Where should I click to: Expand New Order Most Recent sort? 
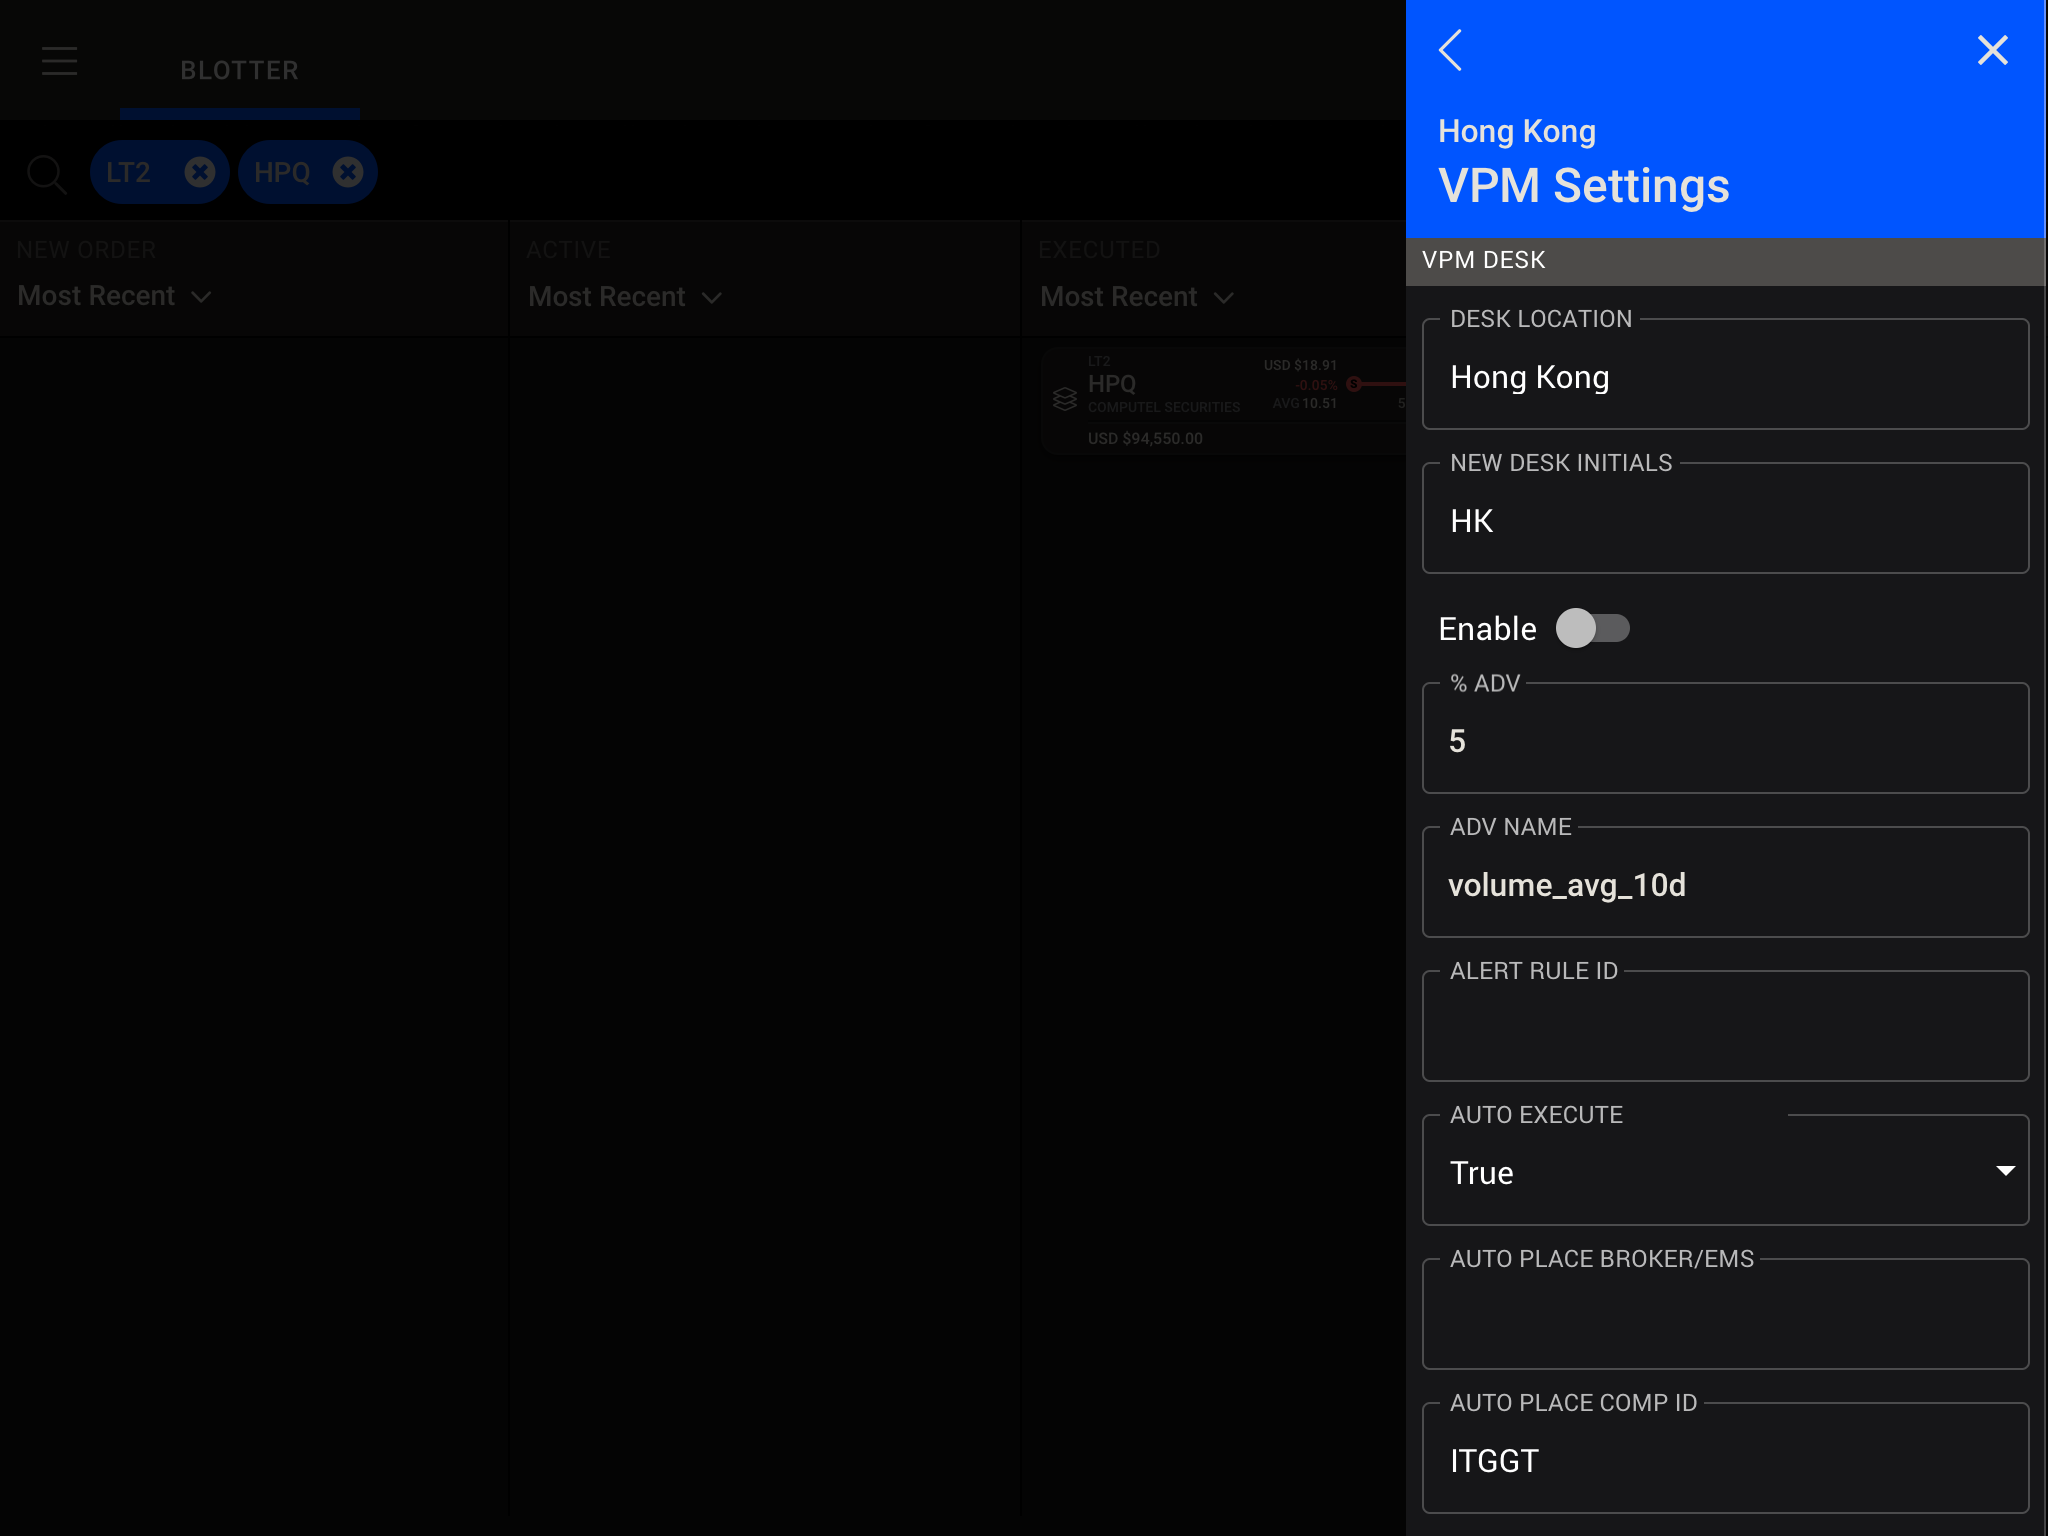pos(115,297)
